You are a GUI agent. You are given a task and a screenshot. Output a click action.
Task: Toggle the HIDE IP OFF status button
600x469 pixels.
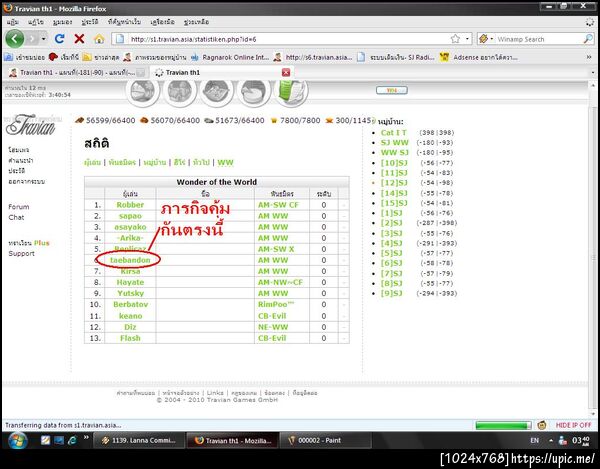573,425
